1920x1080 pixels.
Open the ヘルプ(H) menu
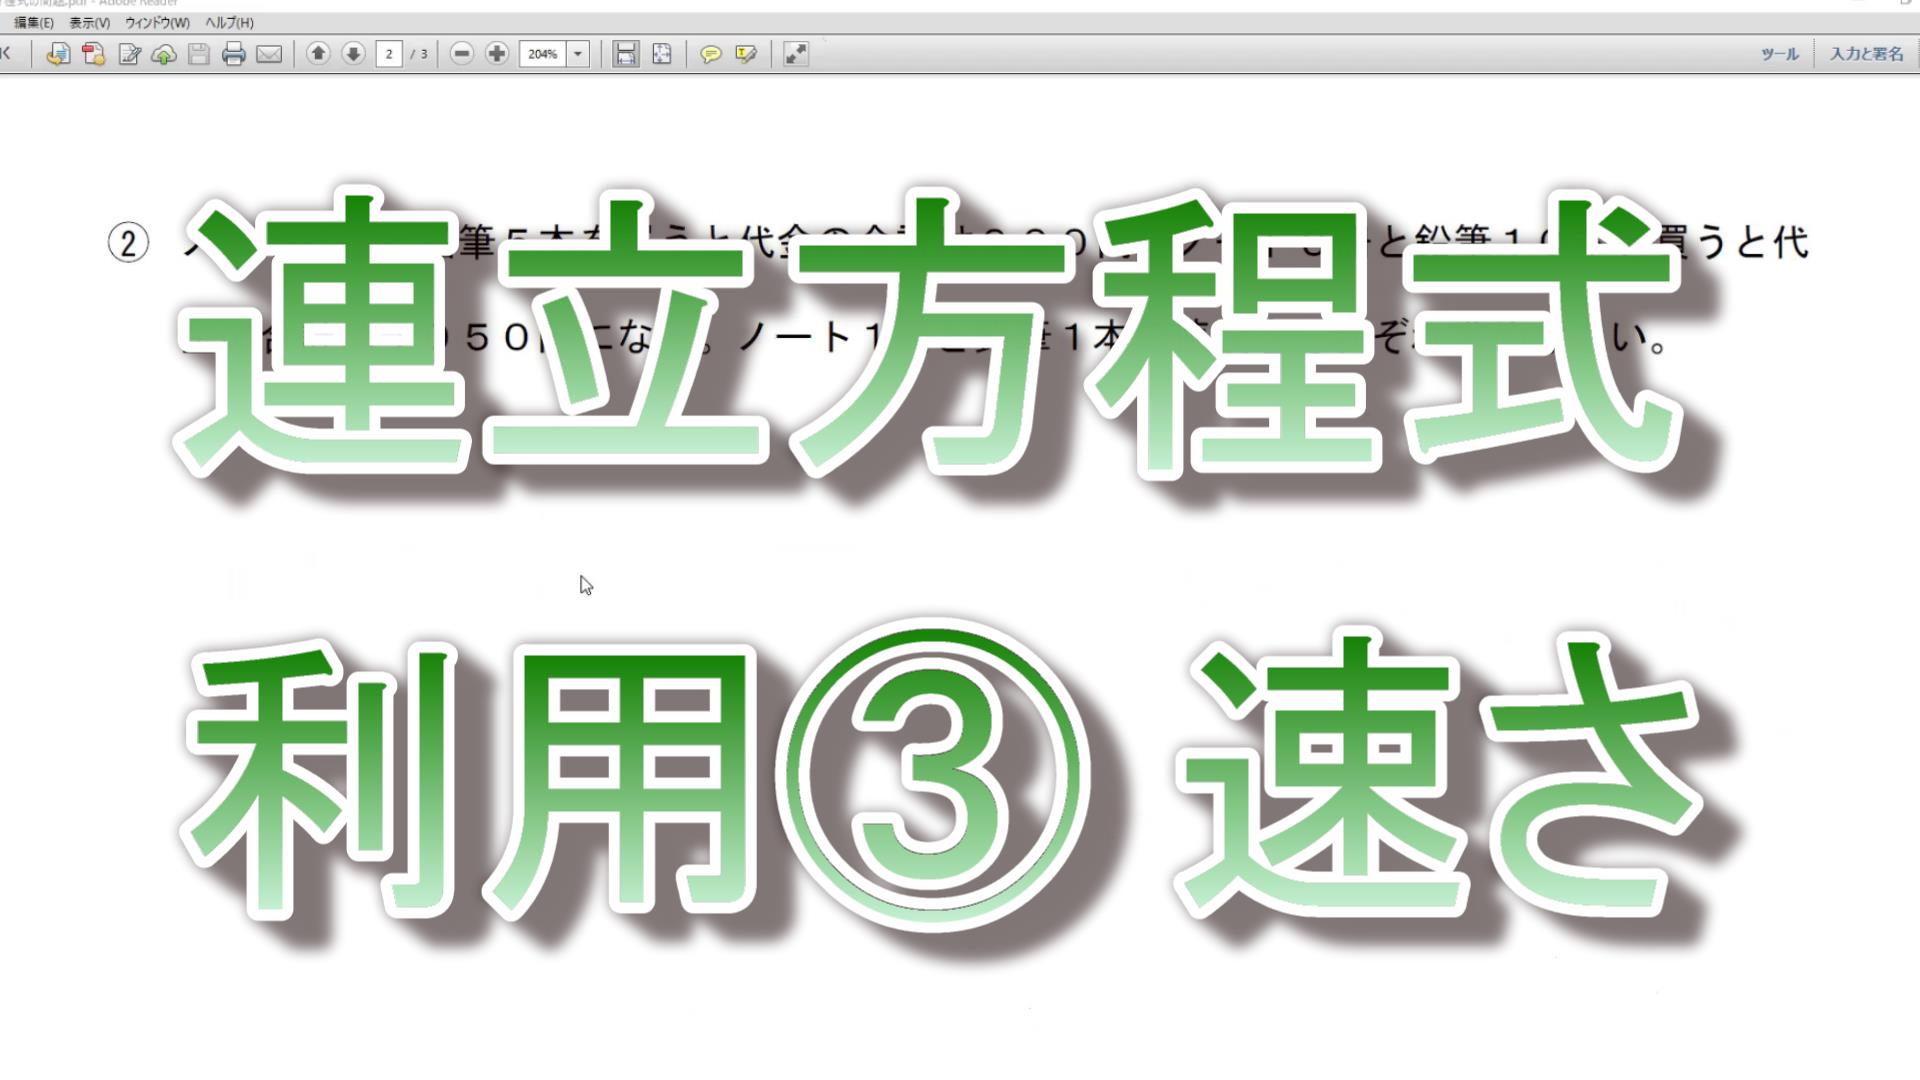pos(229,22)
